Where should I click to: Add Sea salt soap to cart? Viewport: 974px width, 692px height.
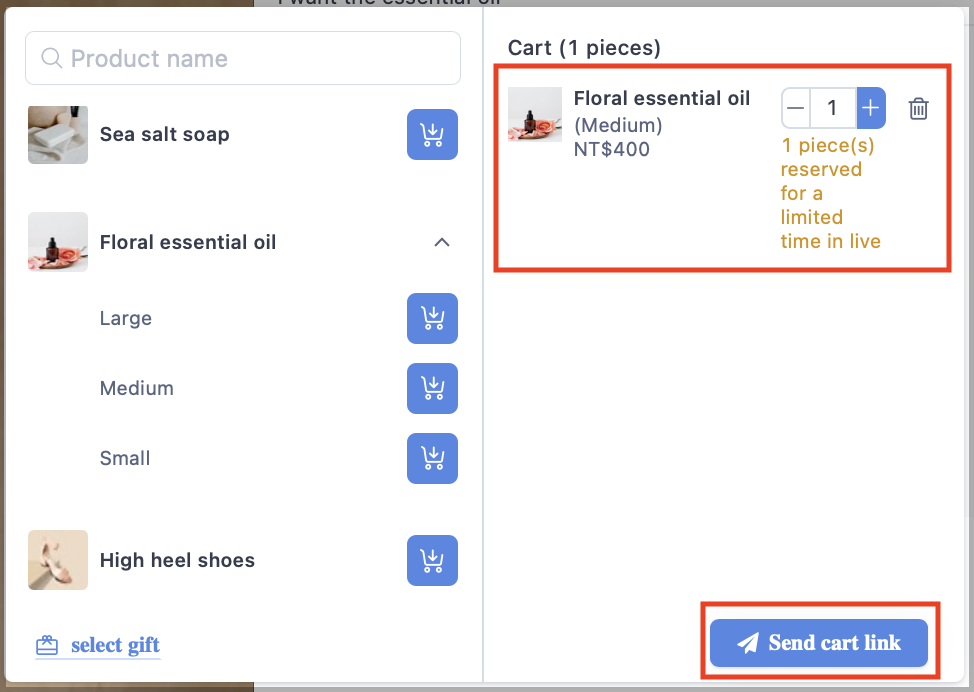(432, 135)
